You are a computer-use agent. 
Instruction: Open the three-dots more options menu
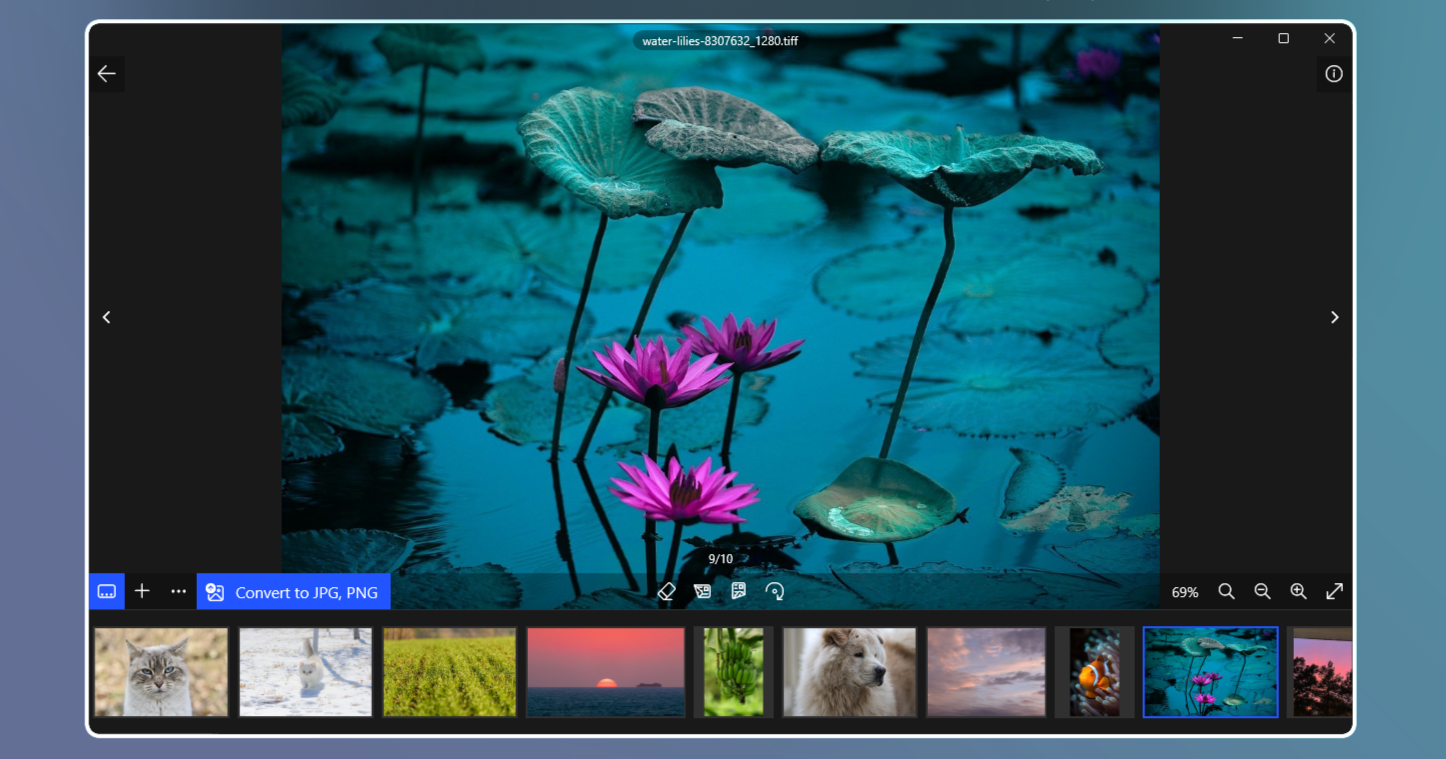(x=178, y=591)
